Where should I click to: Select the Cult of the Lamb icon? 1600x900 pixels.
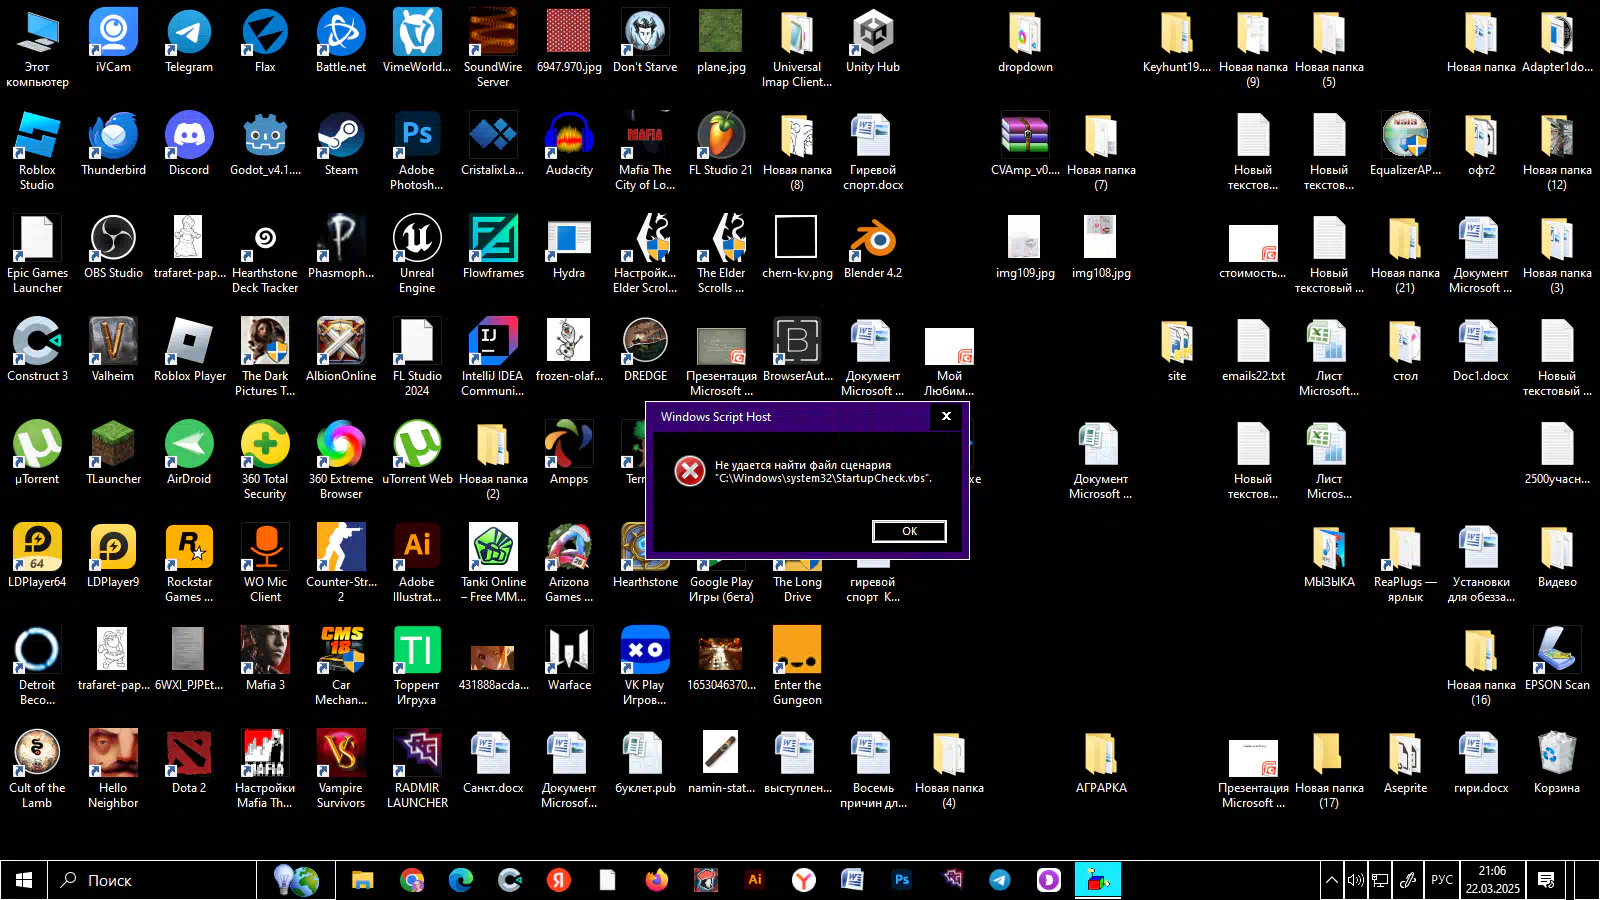tap(37, 770)
